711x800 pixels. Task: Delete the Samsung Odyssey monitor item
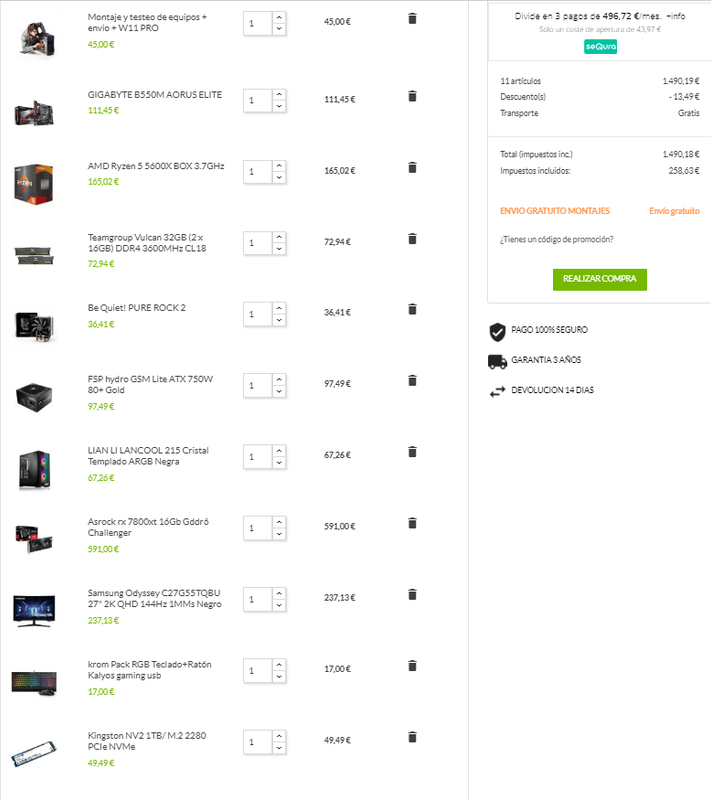pos(412,594)
